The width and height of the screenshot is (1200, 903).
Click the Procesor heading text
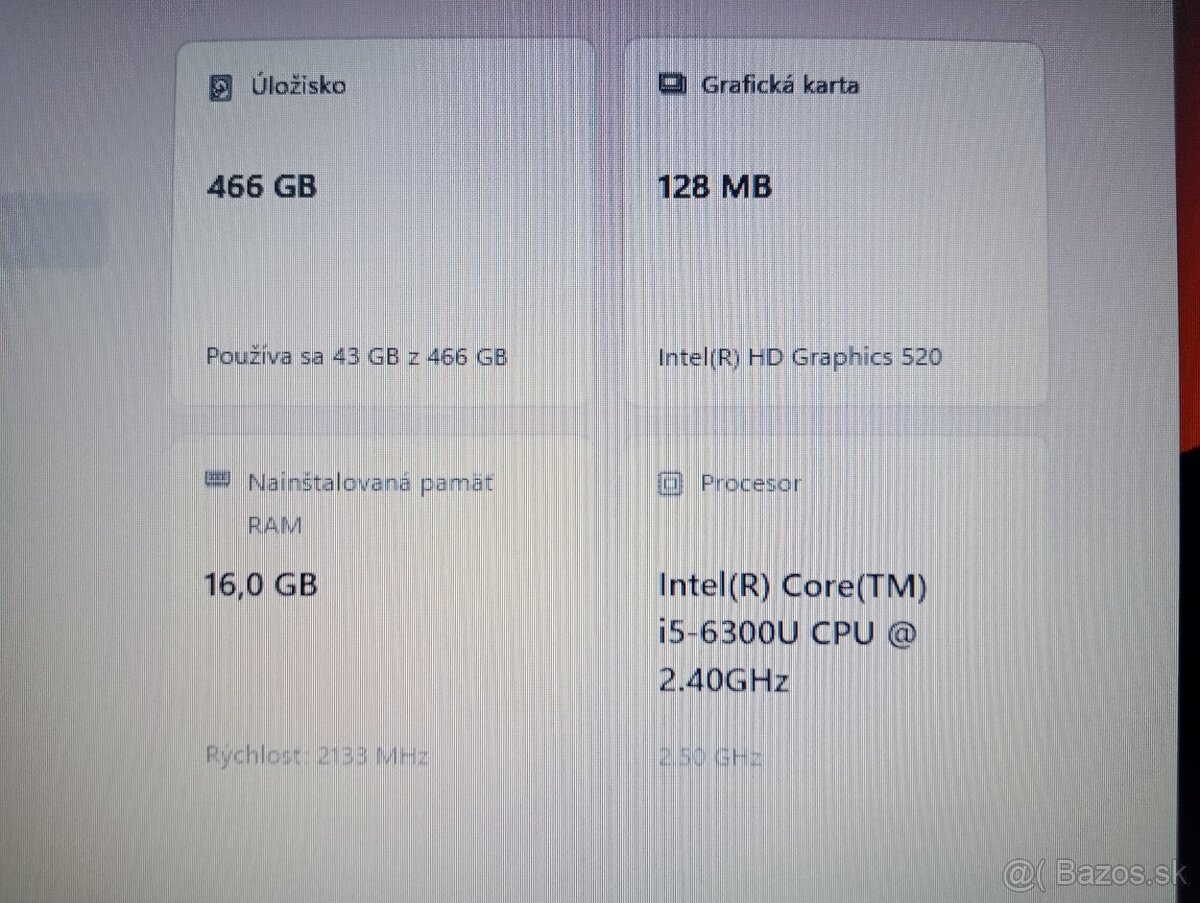tap(750, 484)
